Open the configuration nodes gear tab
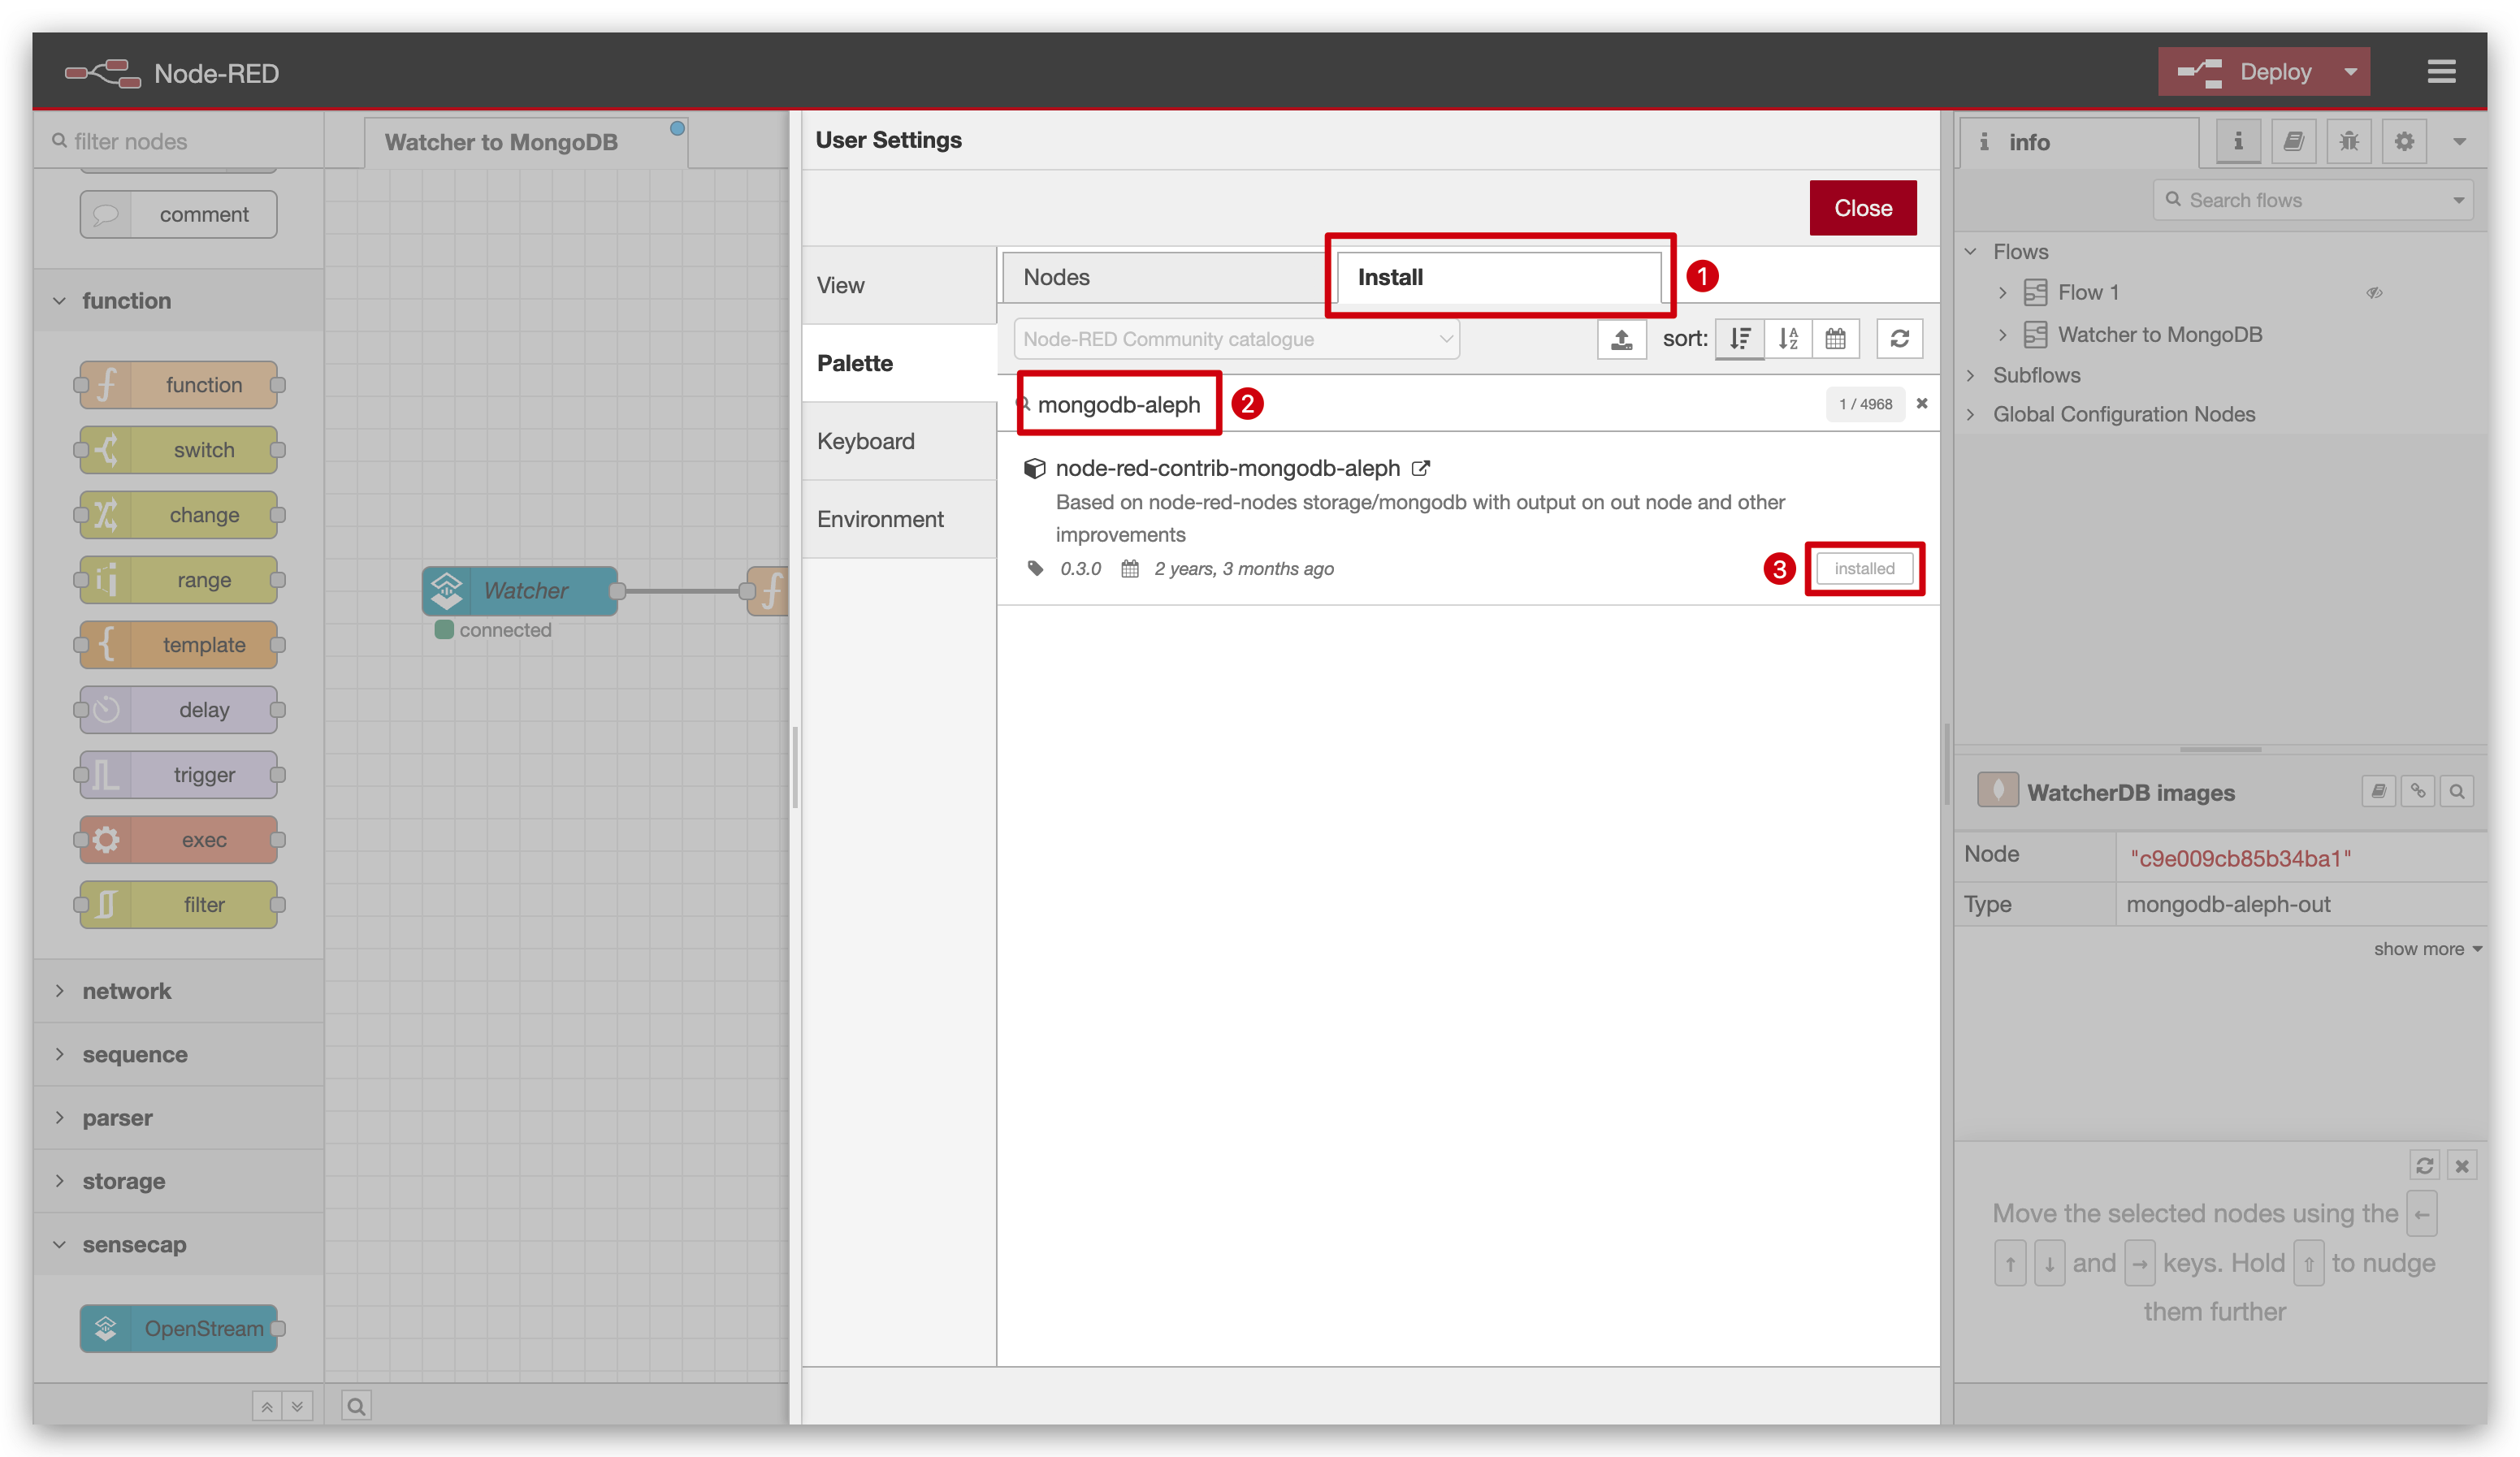 (2404, 142)
